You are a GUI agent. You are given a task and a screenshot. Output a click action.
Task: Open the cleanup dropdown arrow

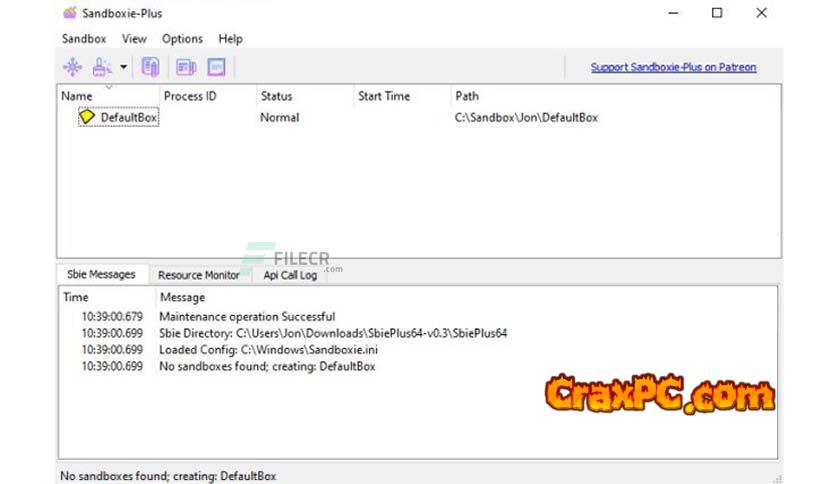click(123, 67)
